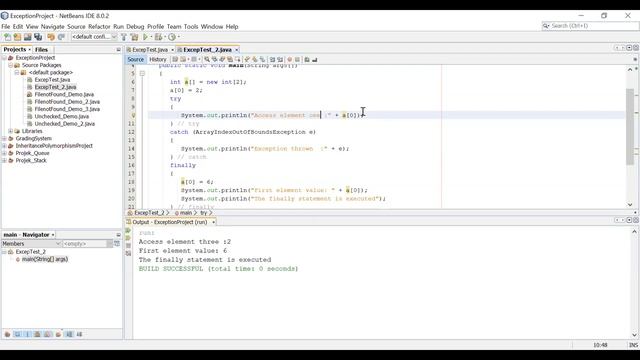Click the ExcepTest_2 breadcrumb item
This screenshot has width=640, height=360.
coord(149,213)
